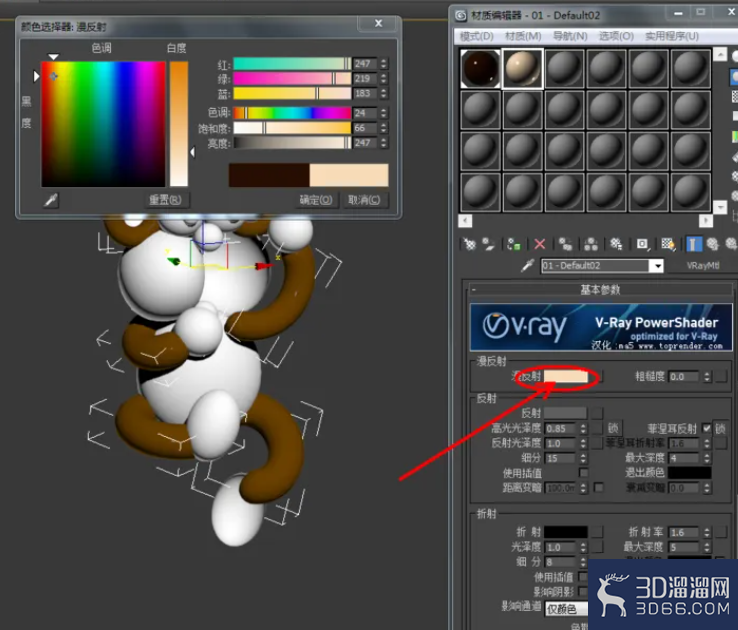Select the dark brown material sample sphere

[480, 69]
